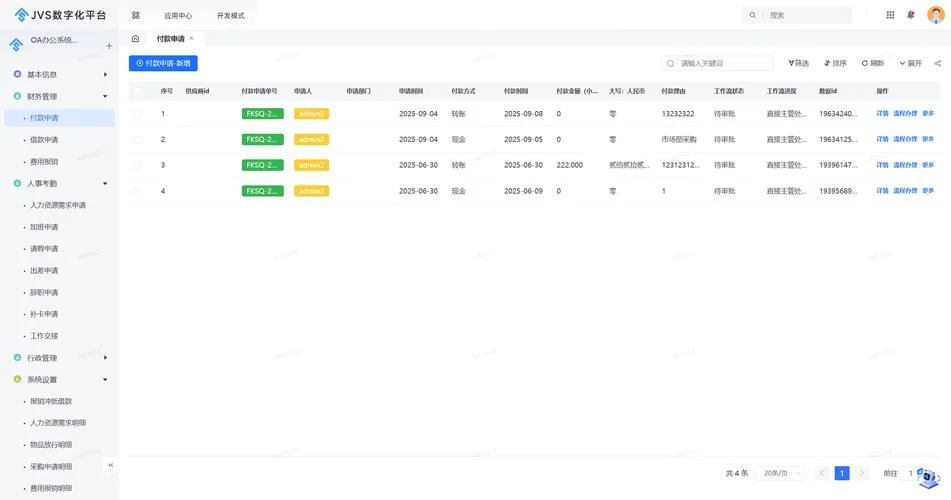Click the admin2 tag in row 2
Image resolution: width=951 pixels, height=500 pixels.
[x=311, y=140]
